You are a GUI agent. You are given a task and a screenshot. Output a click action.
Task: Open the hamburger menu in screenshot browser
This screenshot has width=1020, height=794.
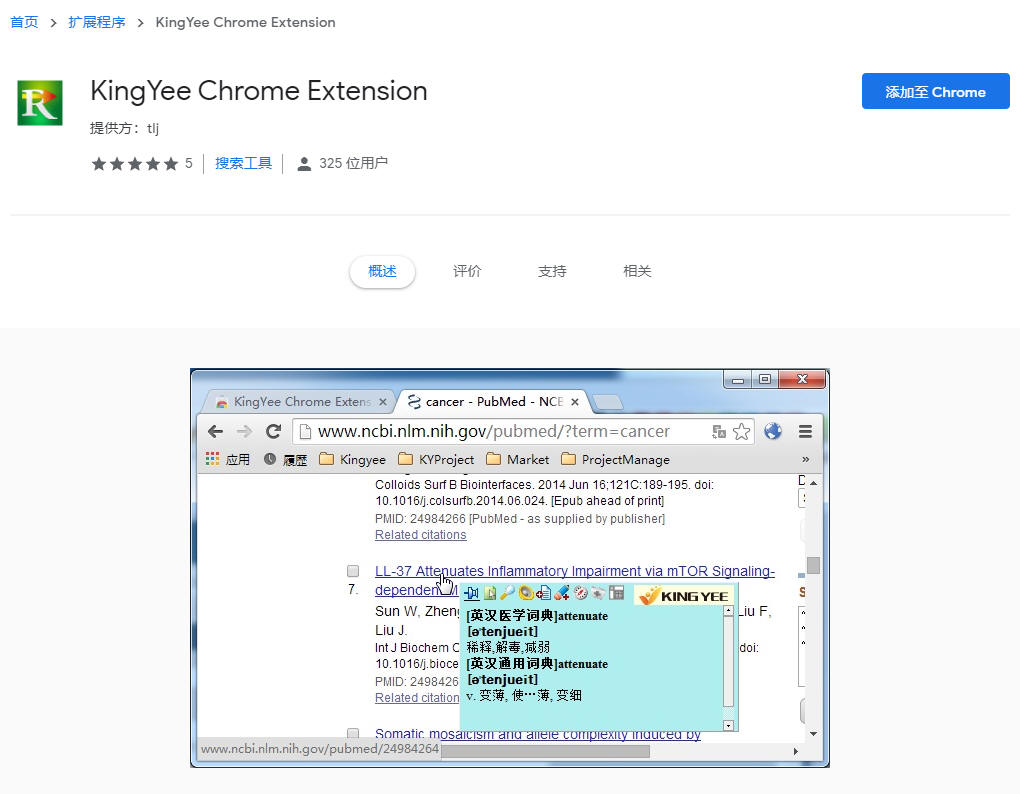coord(805,432)
